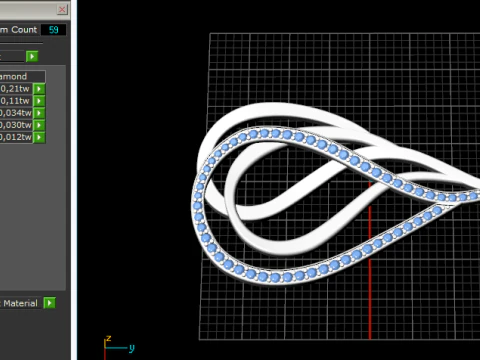Click the green arrow beside 0,034tw

point(39,113)
